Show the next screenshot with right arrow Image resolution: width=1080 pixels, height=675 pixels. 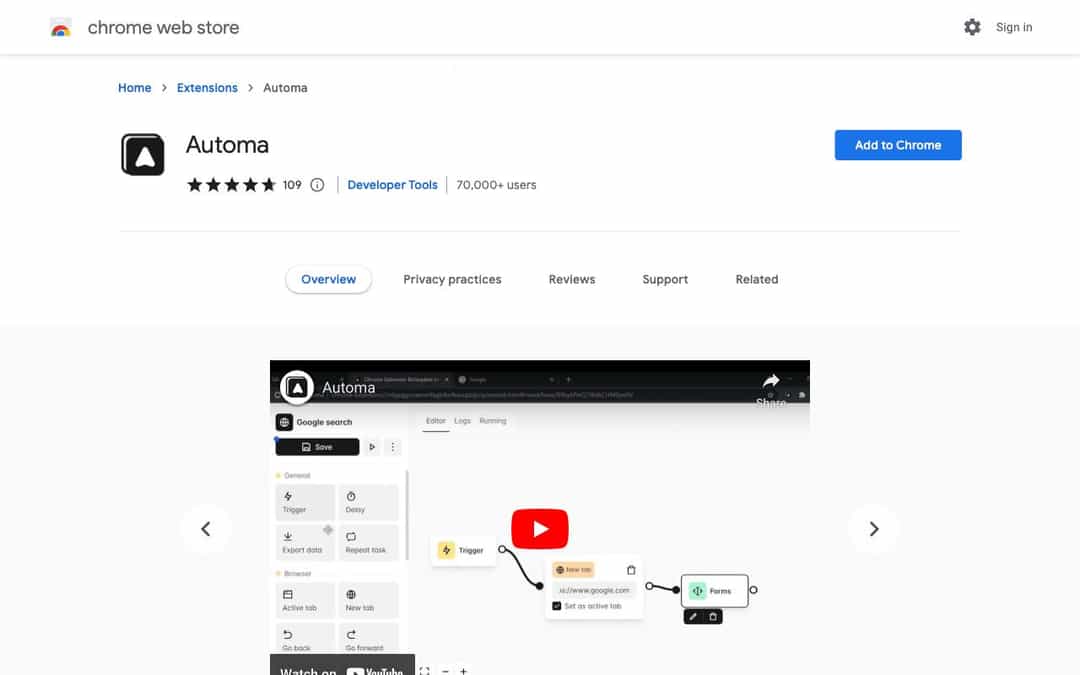point(873,528)
